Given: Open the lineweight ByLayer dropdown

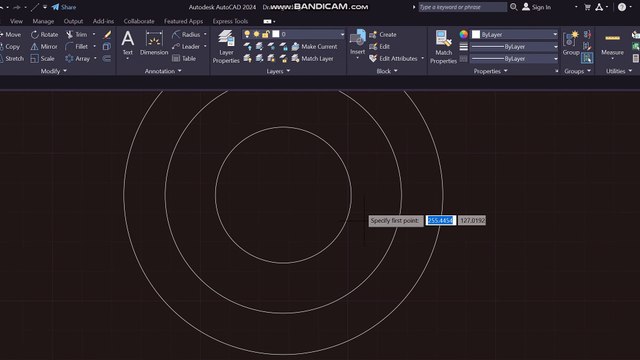Looking at the screenshot, I should 555,47.
